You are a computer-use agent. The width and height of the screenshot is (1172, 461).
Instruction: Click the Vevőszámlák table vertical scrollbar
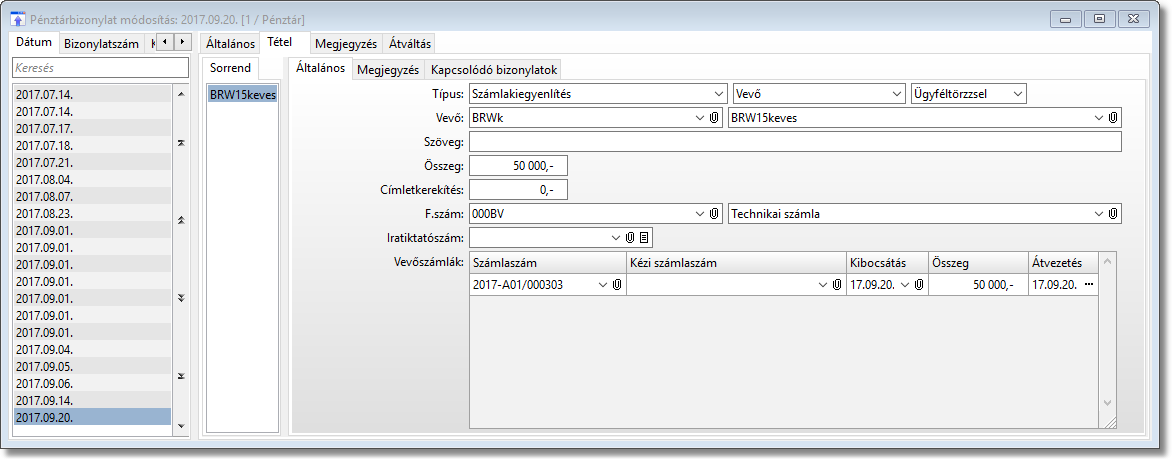pyautogui.click(x=1108, y=333)
